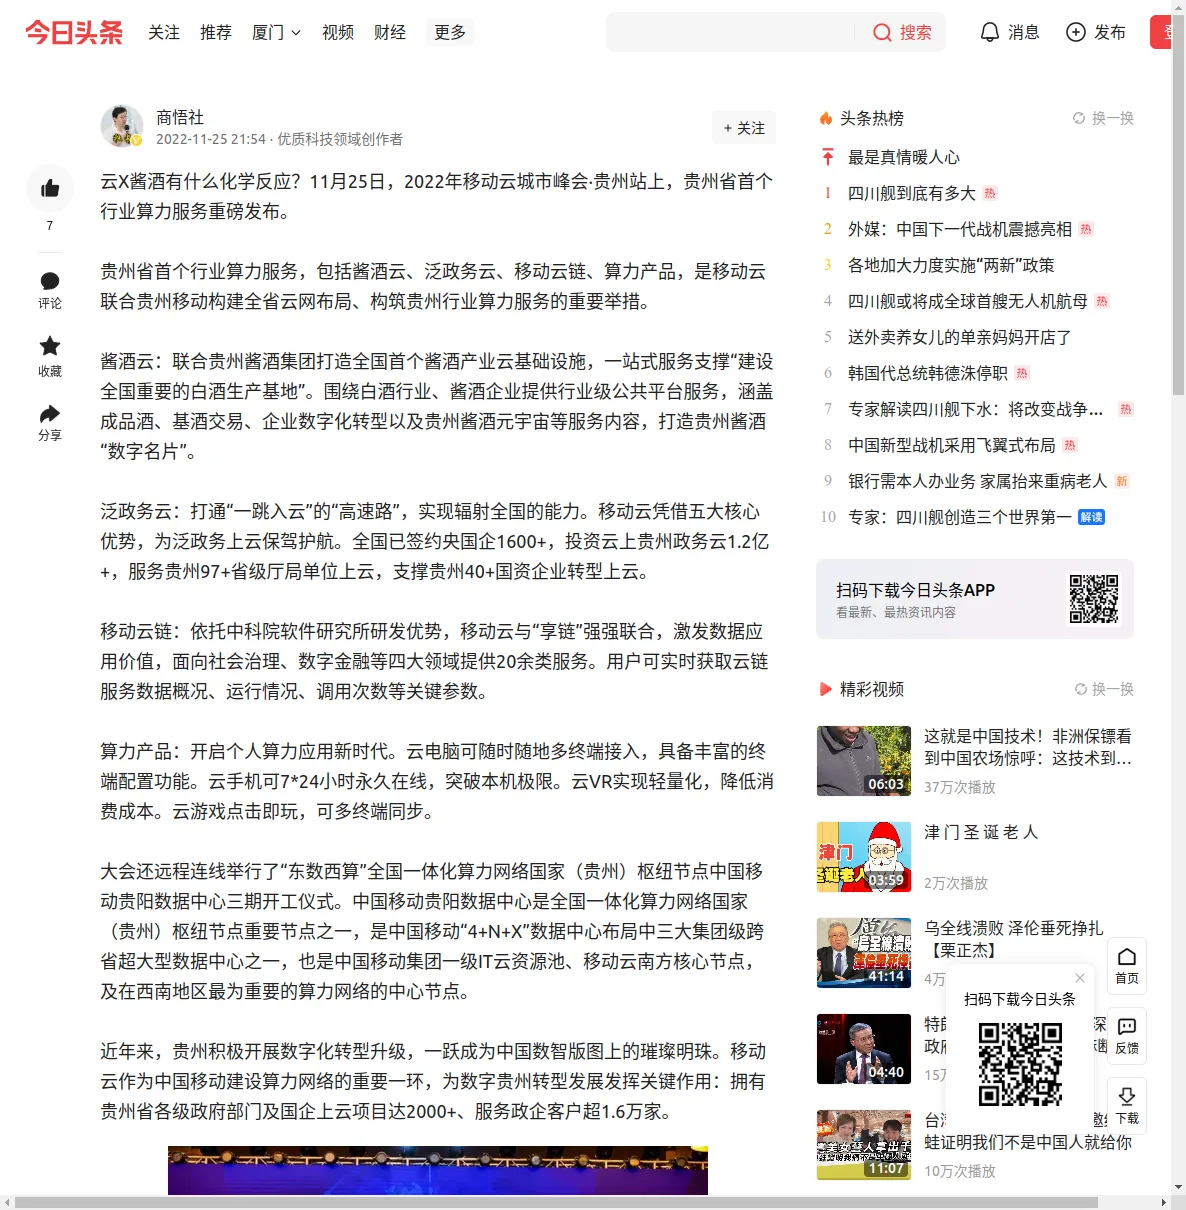The height and width of the screenshot is (1210, 1186).
Task: Share the article using the 分享 arrow
Action: click(50, 413)
